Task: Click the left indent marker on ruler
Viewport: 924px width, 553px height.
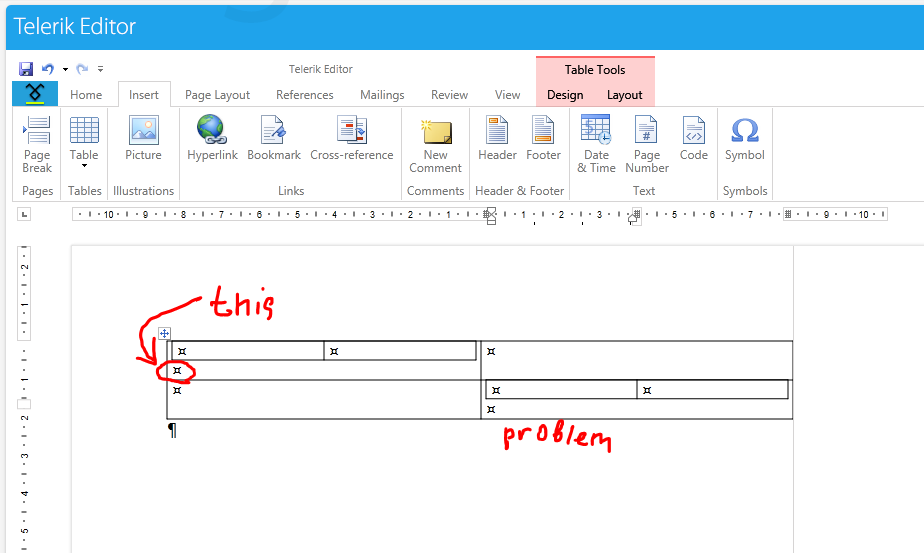Action: (x=491, y=216)
